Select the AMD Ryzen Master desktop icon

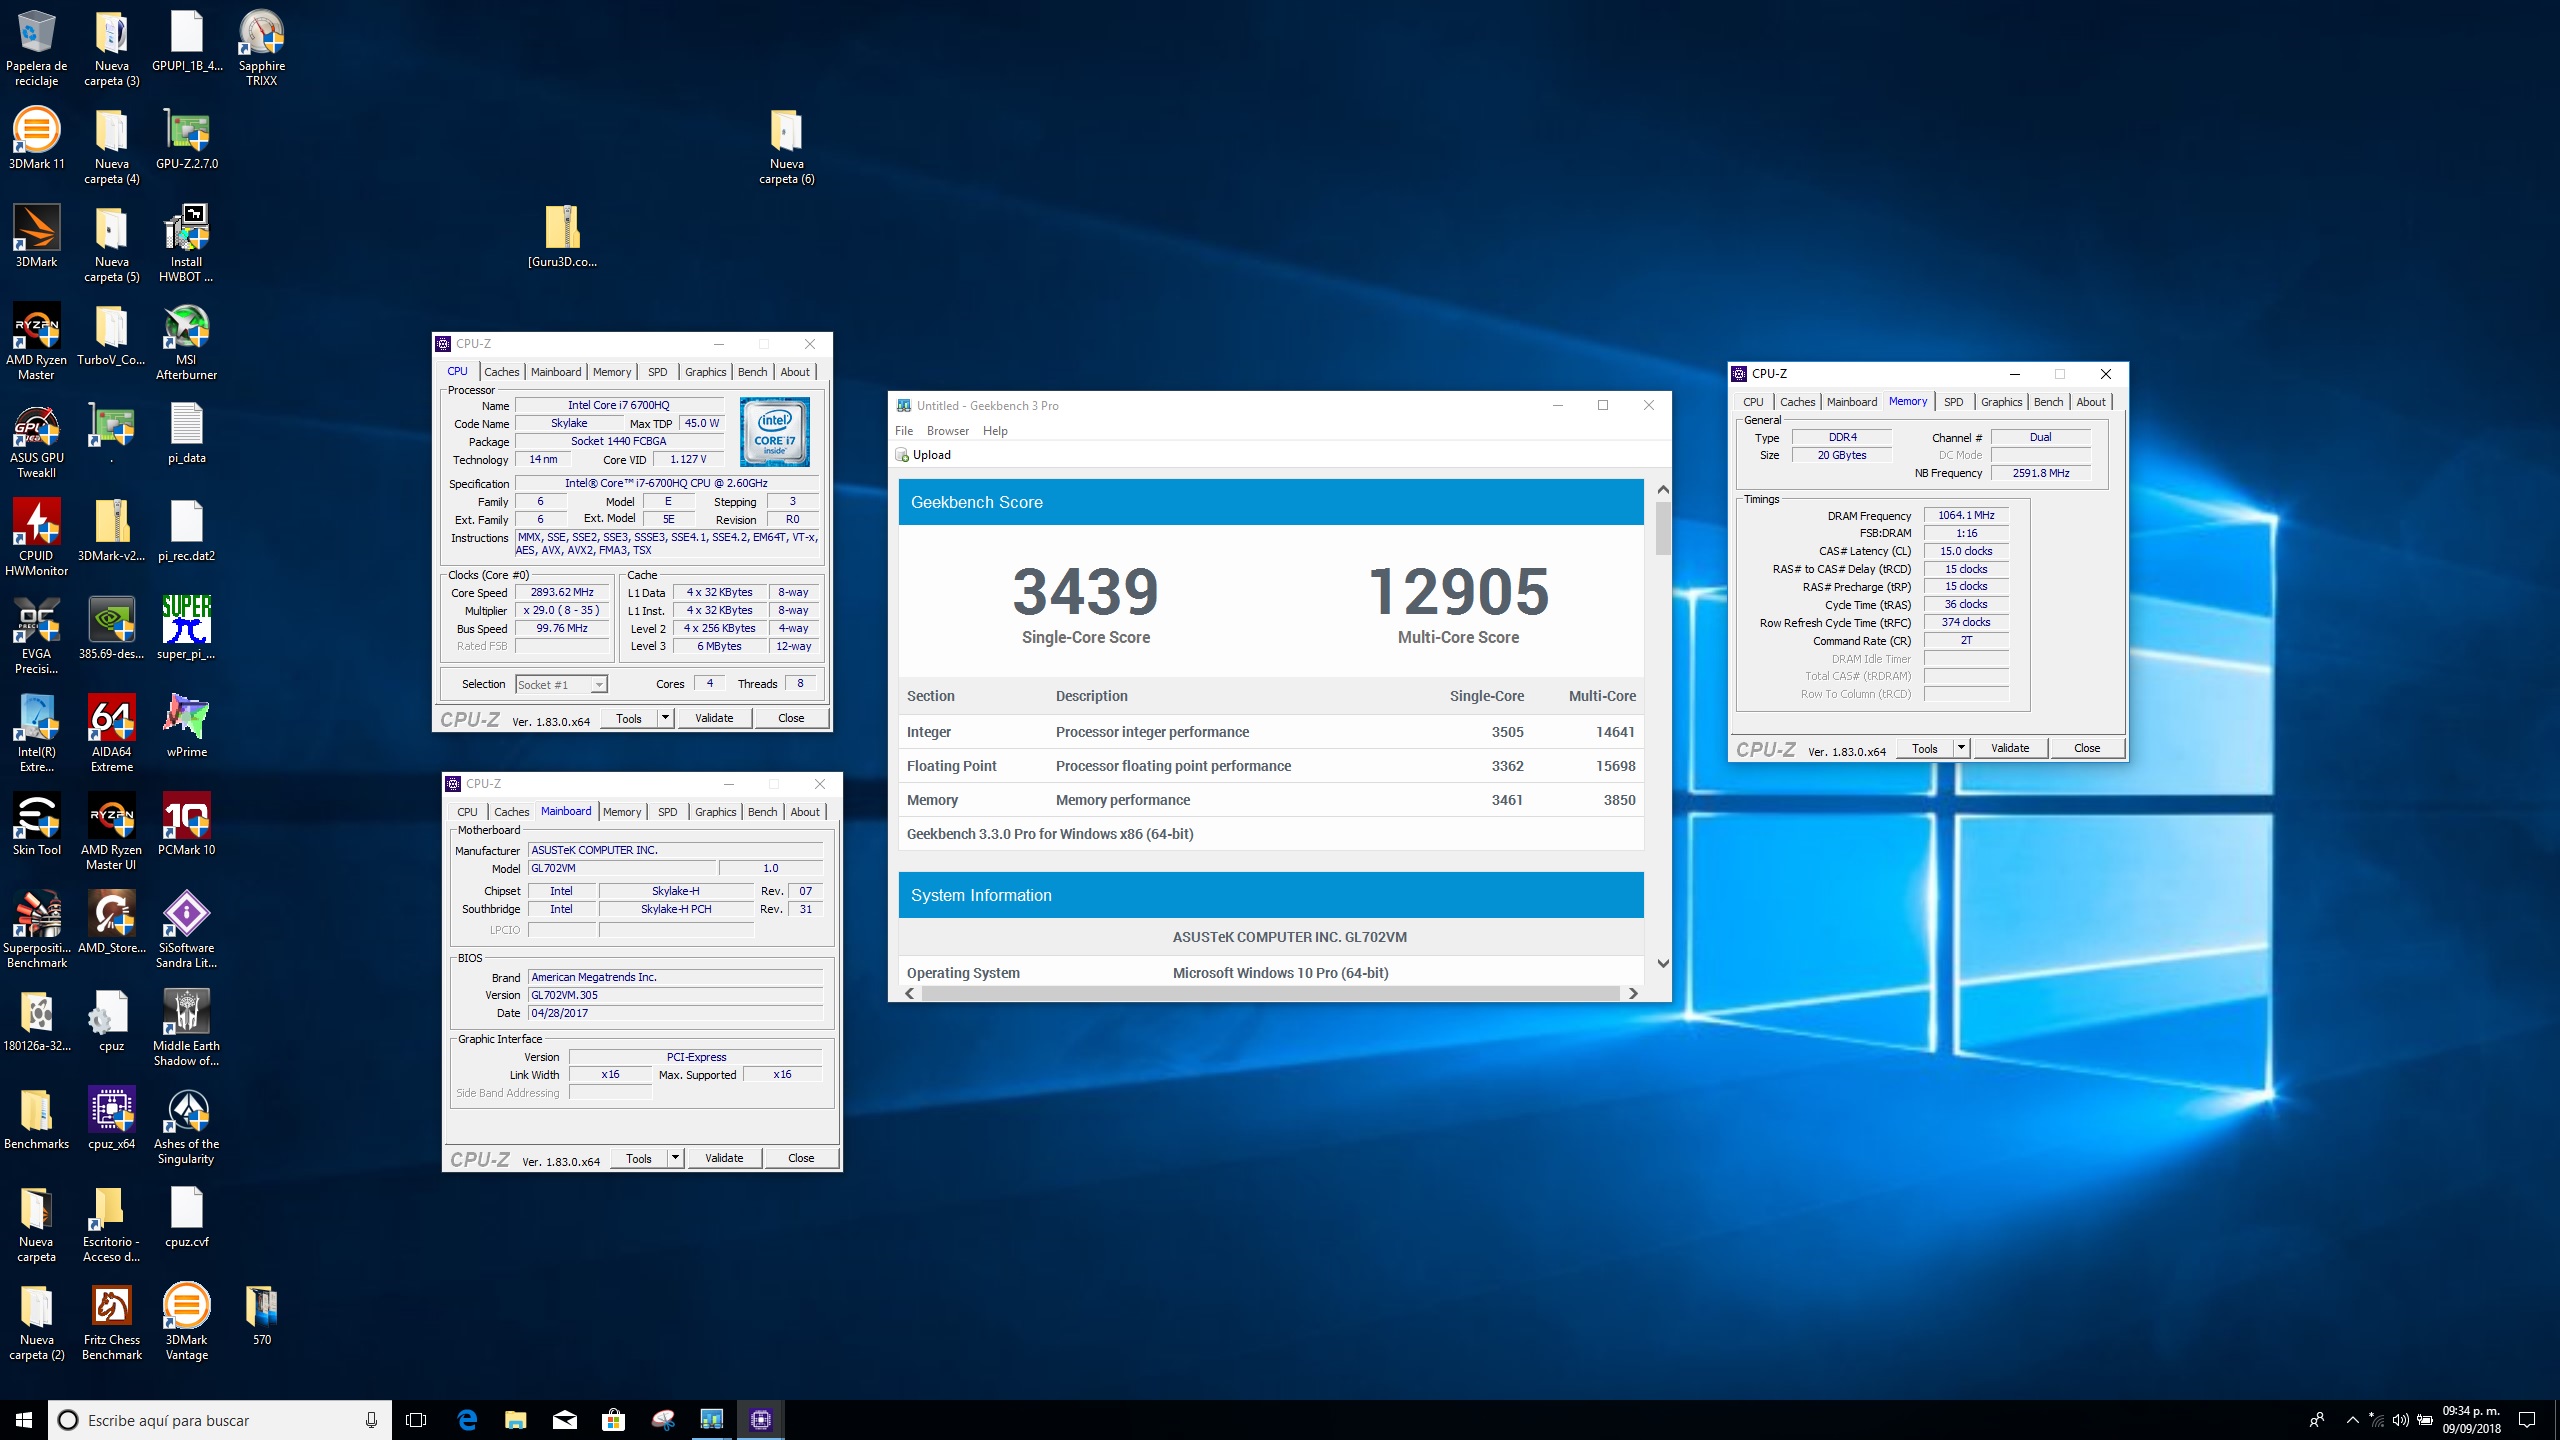click(36, 343)
